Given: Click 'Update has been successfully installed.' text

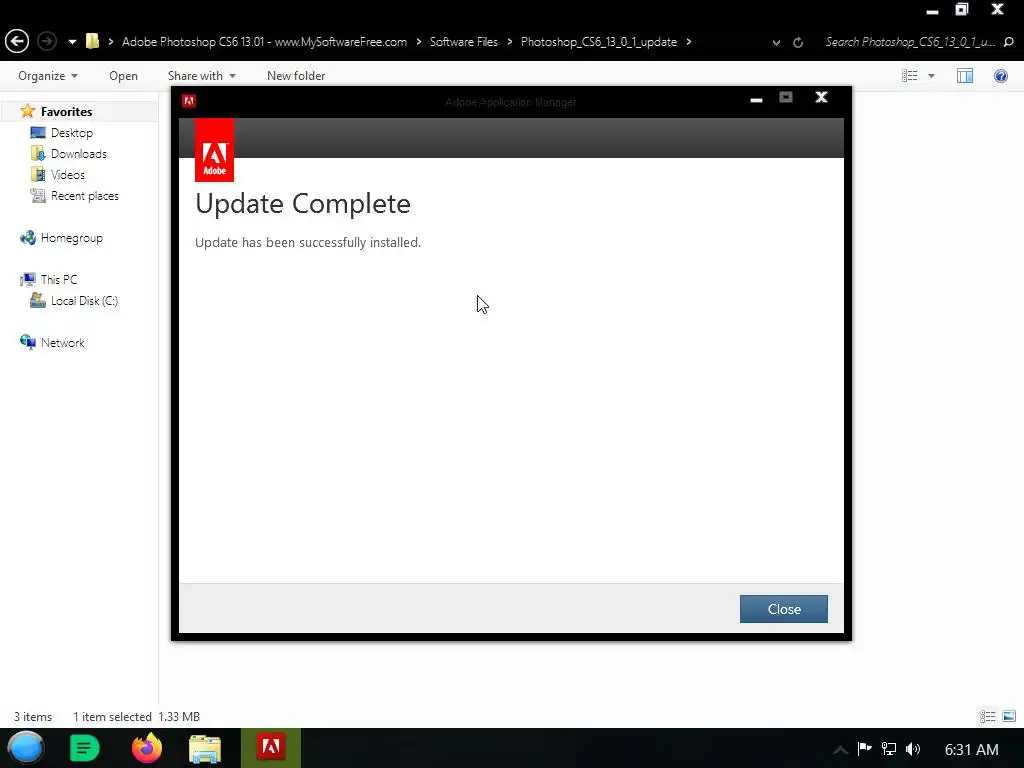Looking at the screenshot, I should tap(308, 242).
